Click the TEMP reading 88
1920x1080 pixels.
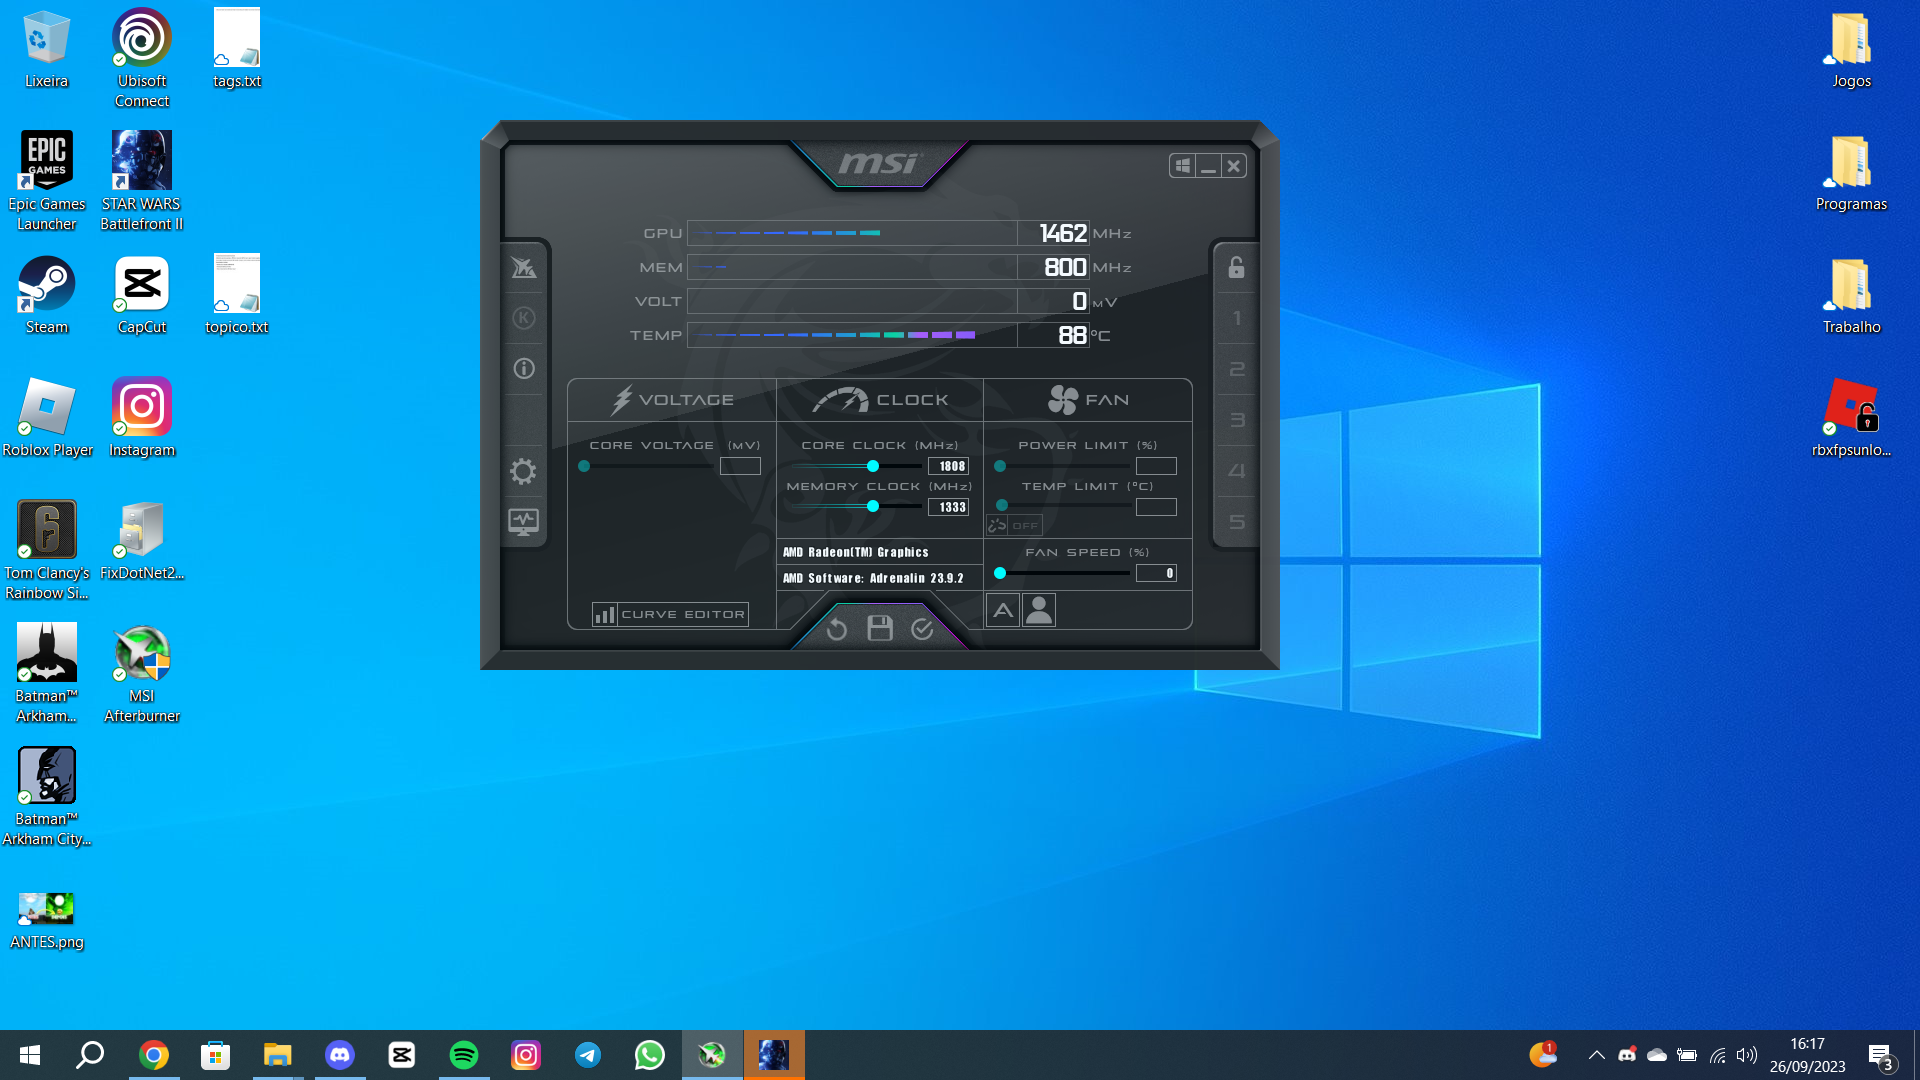pyautogui.click(x=1072, y=335)
